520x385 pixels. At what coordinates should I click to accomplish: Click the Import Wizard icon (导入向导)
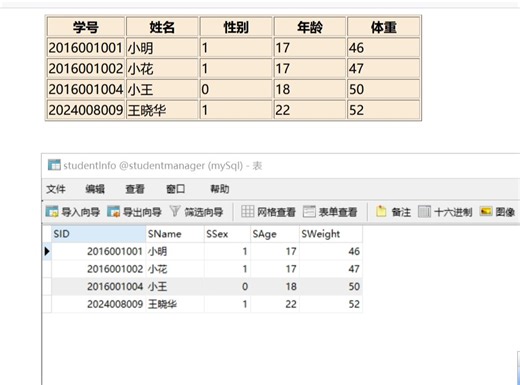coord(52,212)
